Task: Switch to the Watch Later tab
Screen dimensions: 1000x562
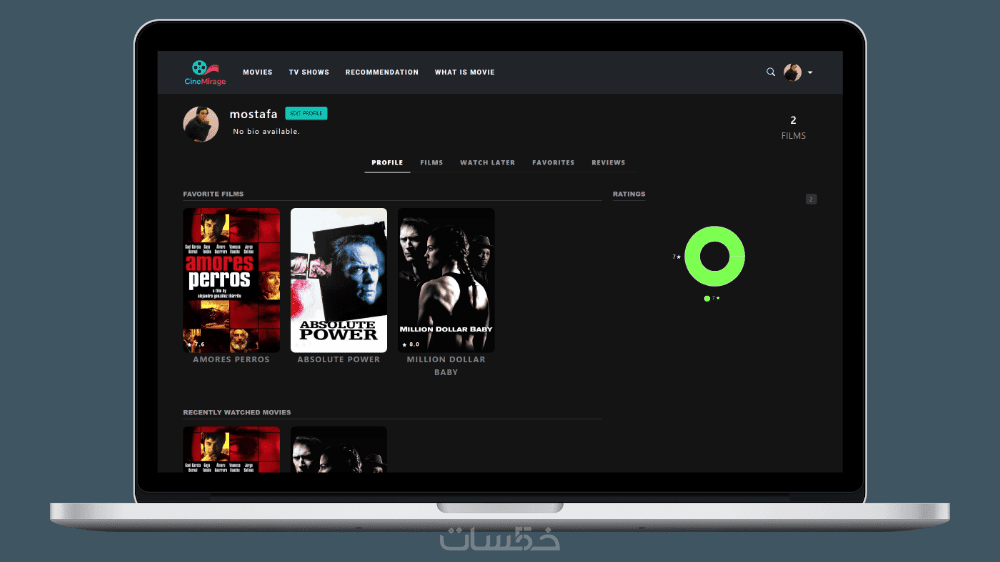Action: coord(487,163)
